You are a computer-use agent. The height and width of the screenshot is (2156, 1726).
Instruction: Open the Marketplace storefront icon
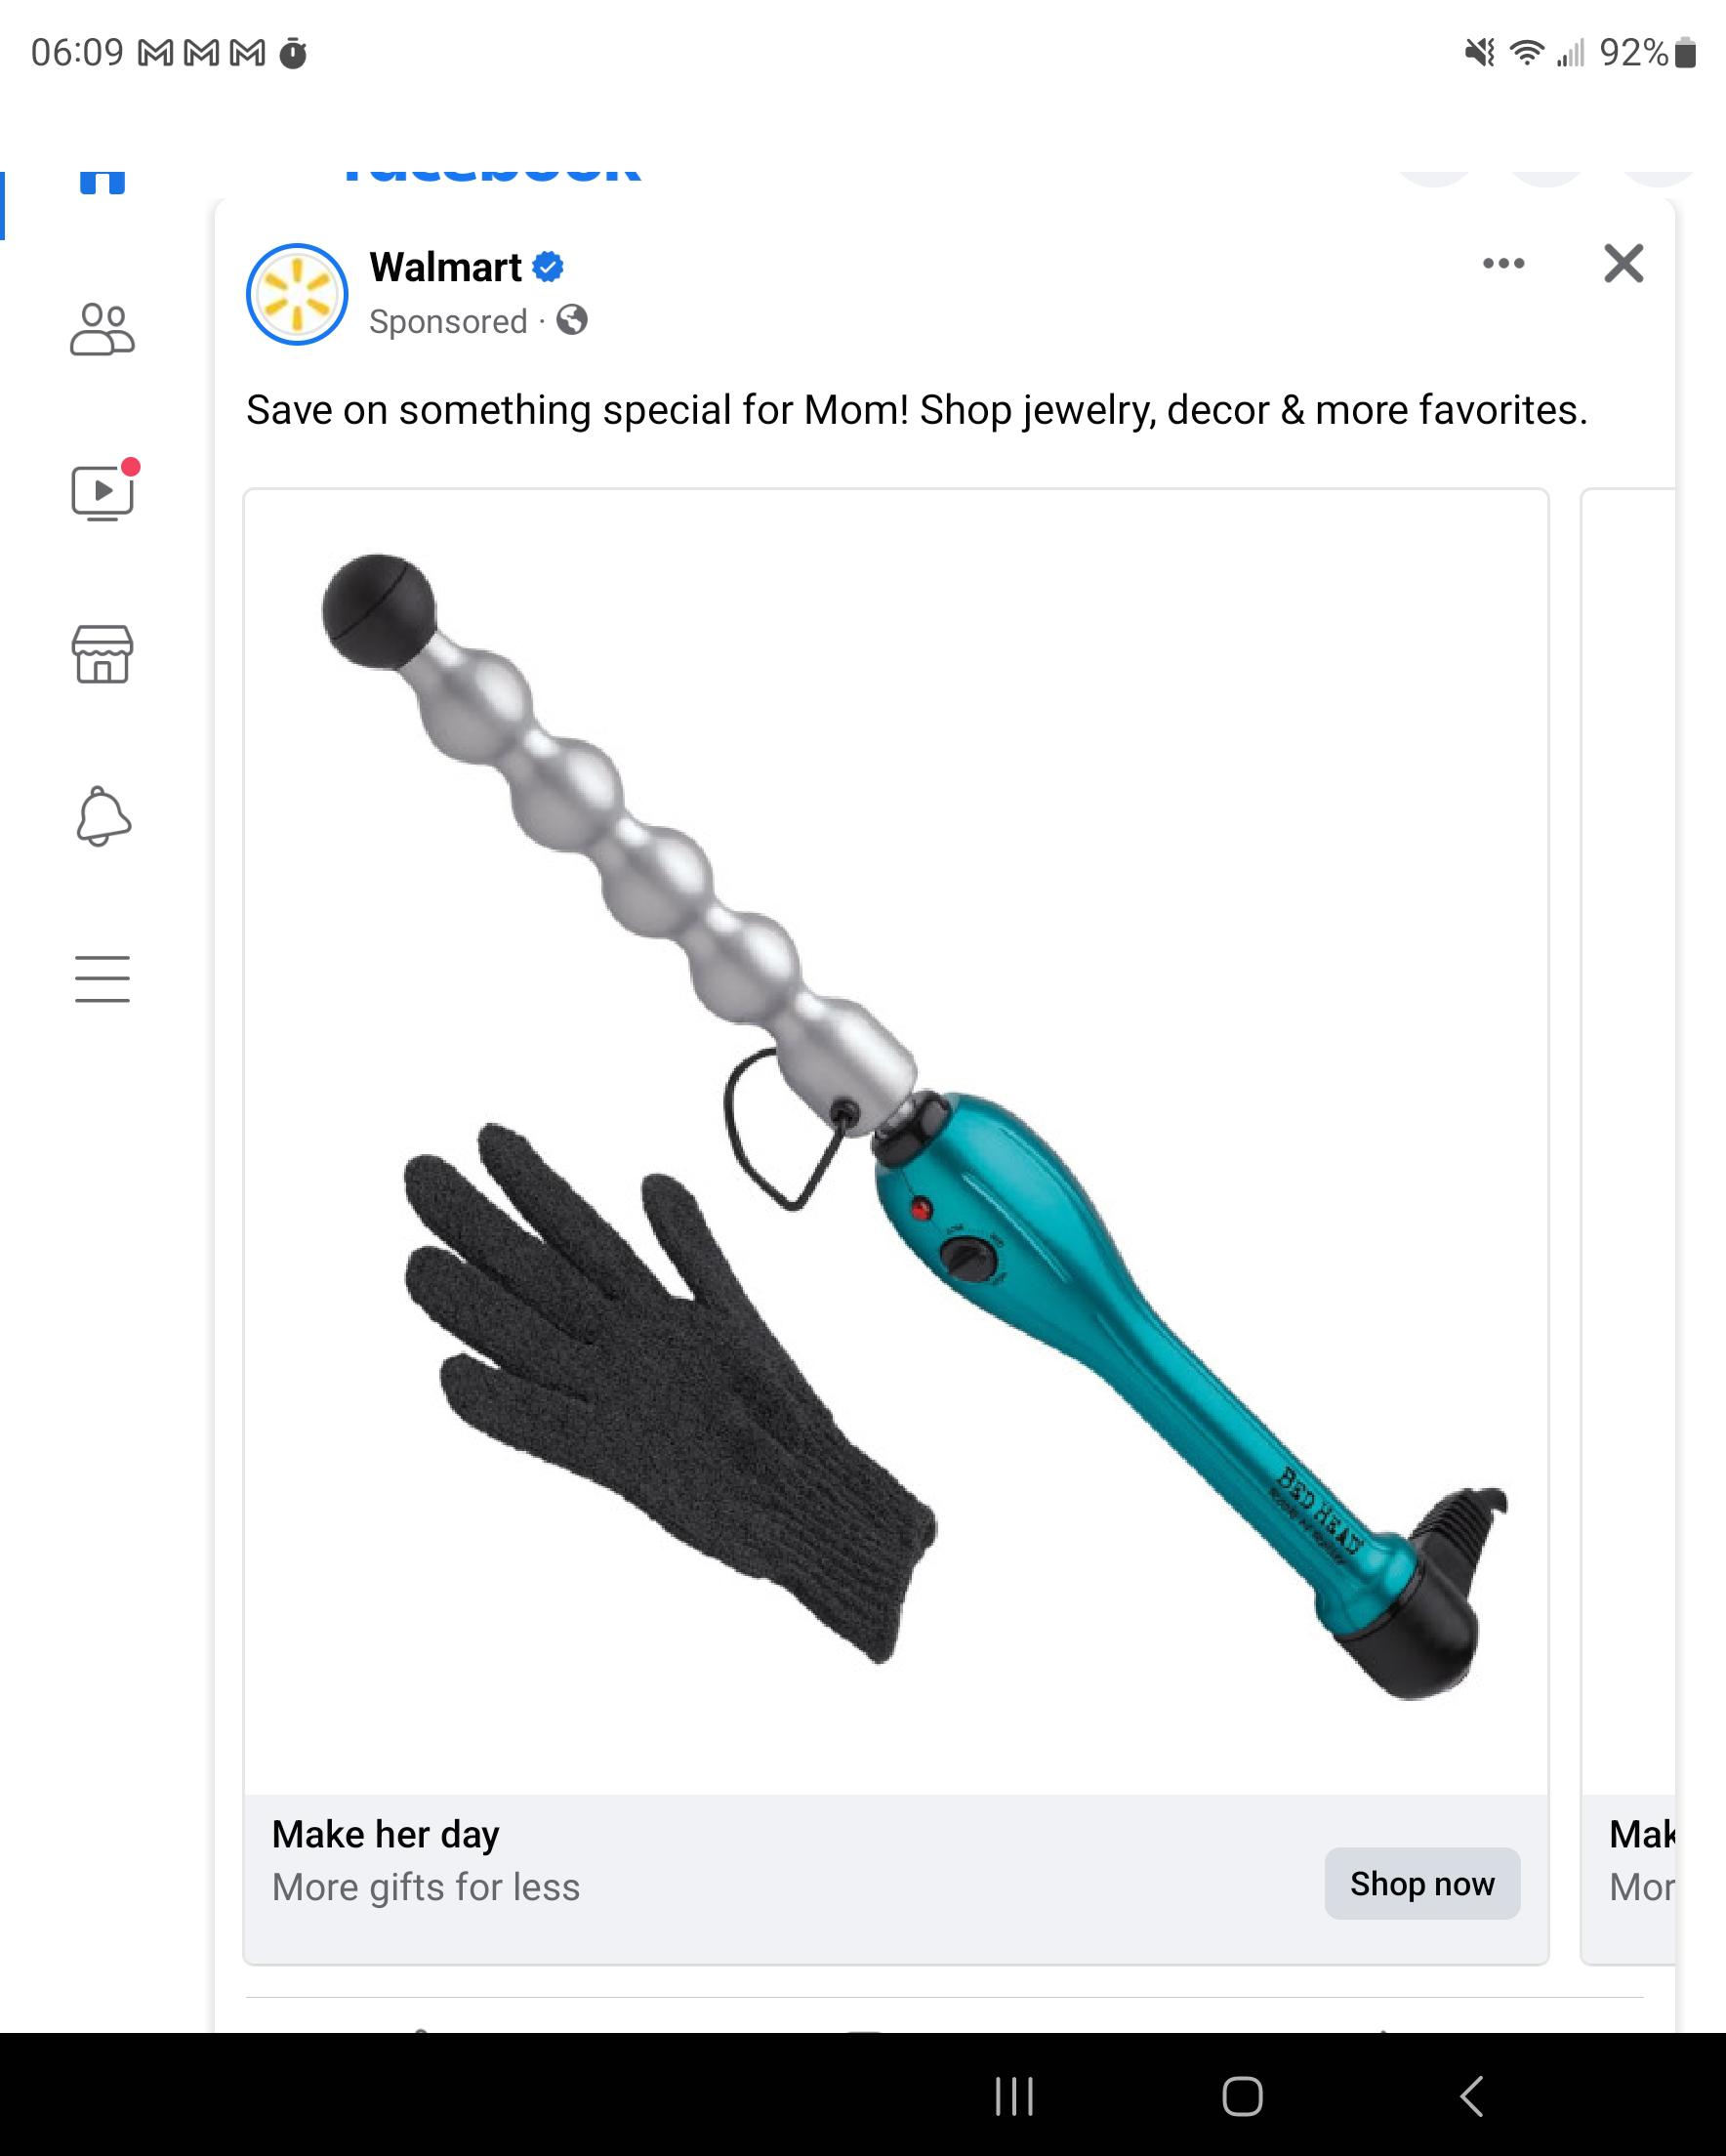coord(102,654)
